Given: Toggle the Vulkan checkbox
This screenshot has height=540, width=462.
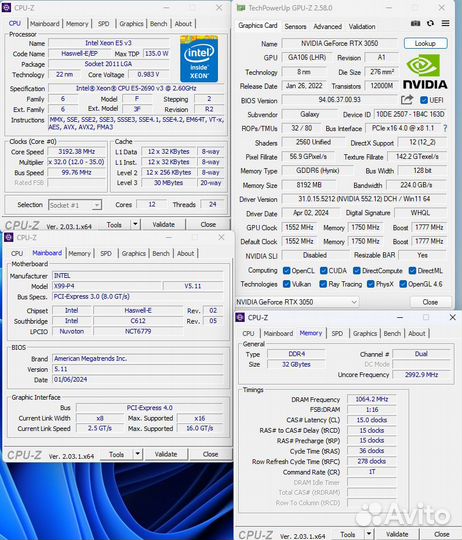Looking at the screenshot, I should [x=286, y=284].
